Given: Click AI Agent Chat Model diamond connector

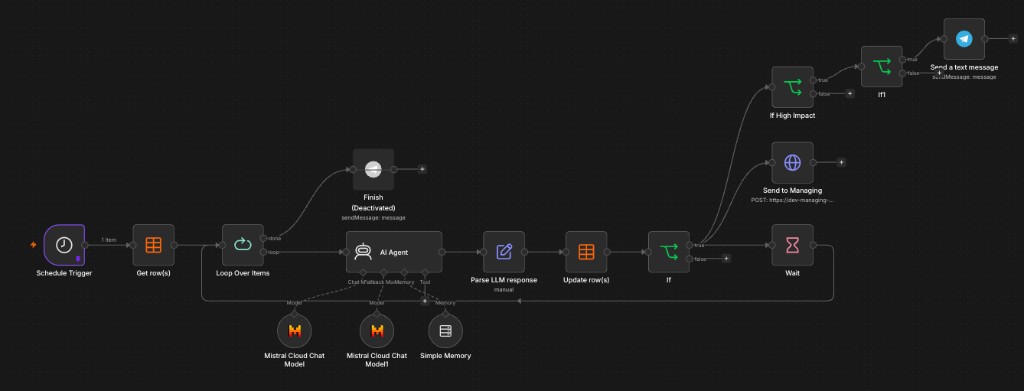Looking at the screenshot, I should point(363,273).
